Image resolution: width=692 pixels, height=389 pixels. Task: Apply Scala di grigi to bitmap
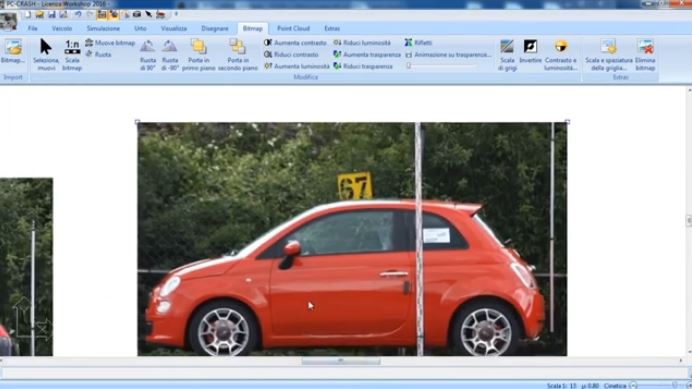click(507, 55)
